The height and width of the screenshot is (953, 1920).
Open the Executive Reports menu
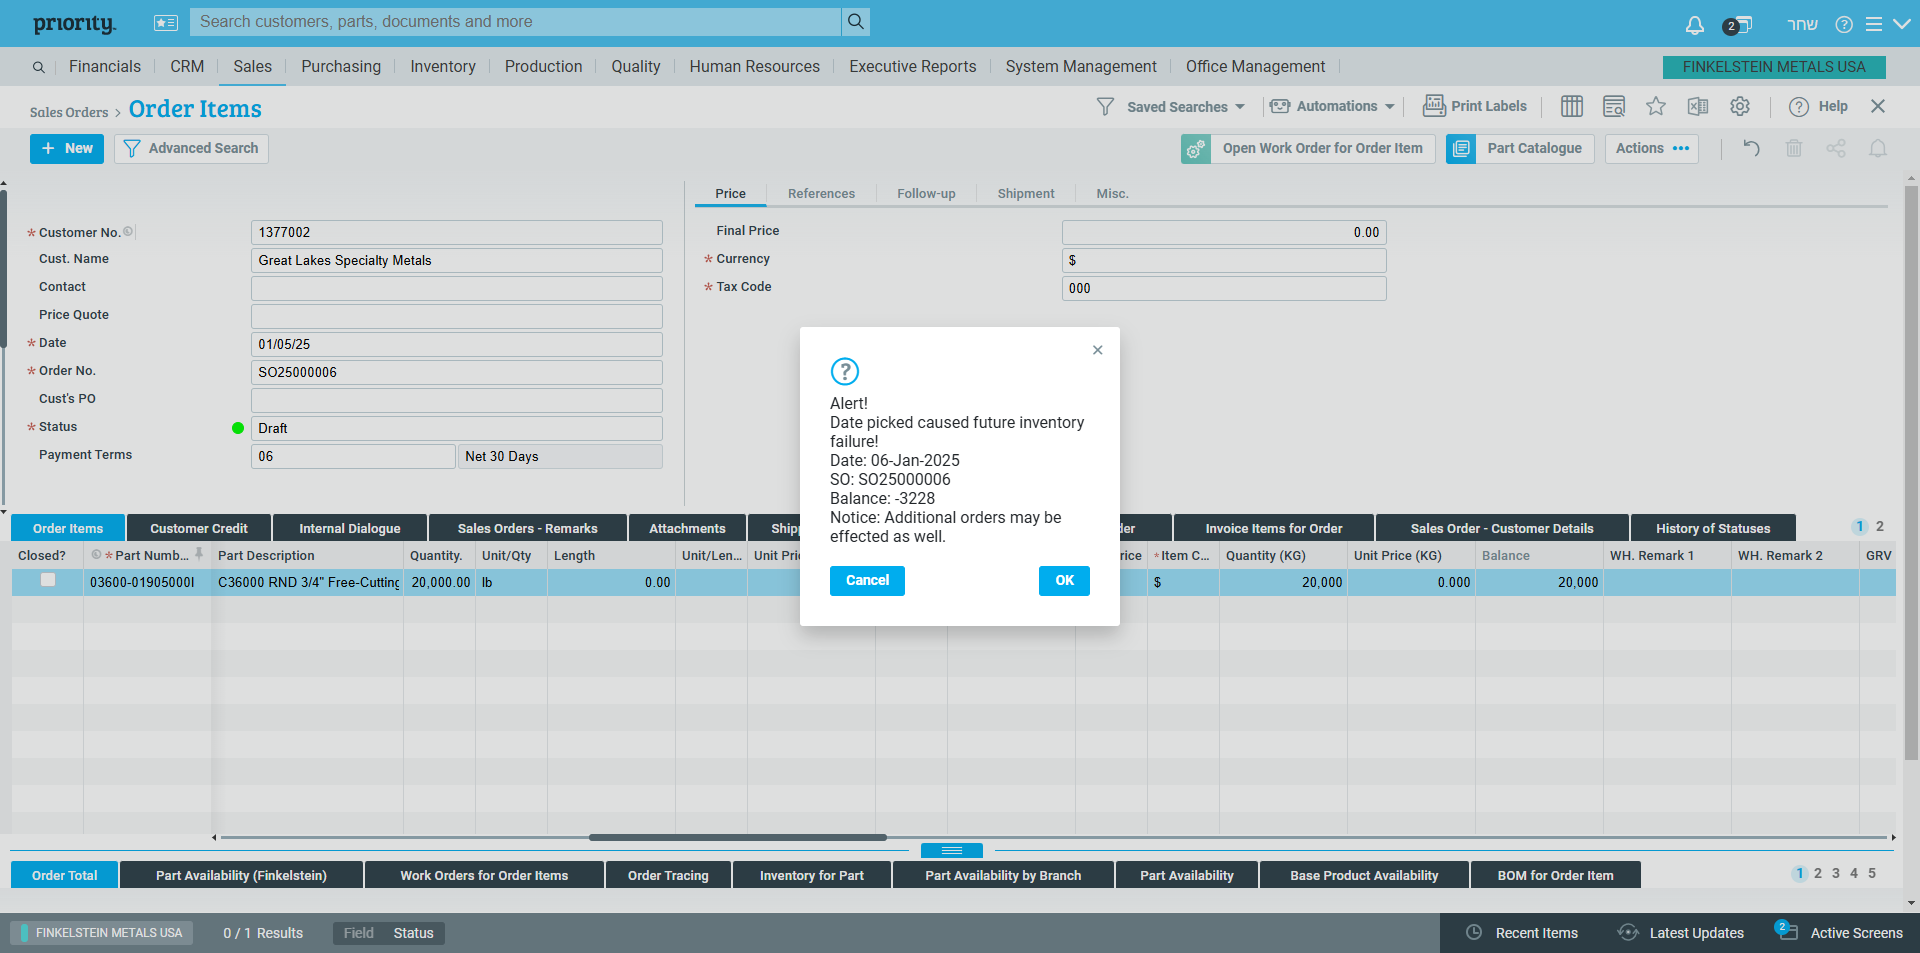(x=913, y=66)
